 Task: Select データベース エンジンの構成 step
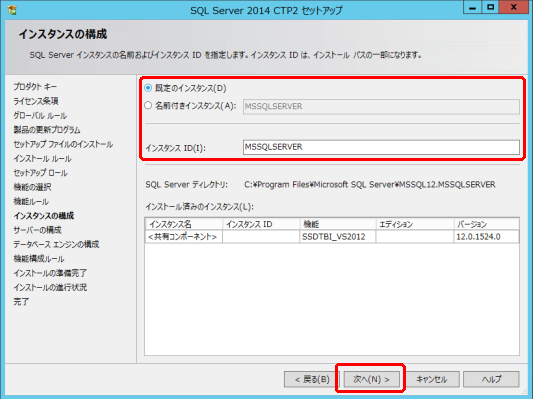[x=56, y=244]
